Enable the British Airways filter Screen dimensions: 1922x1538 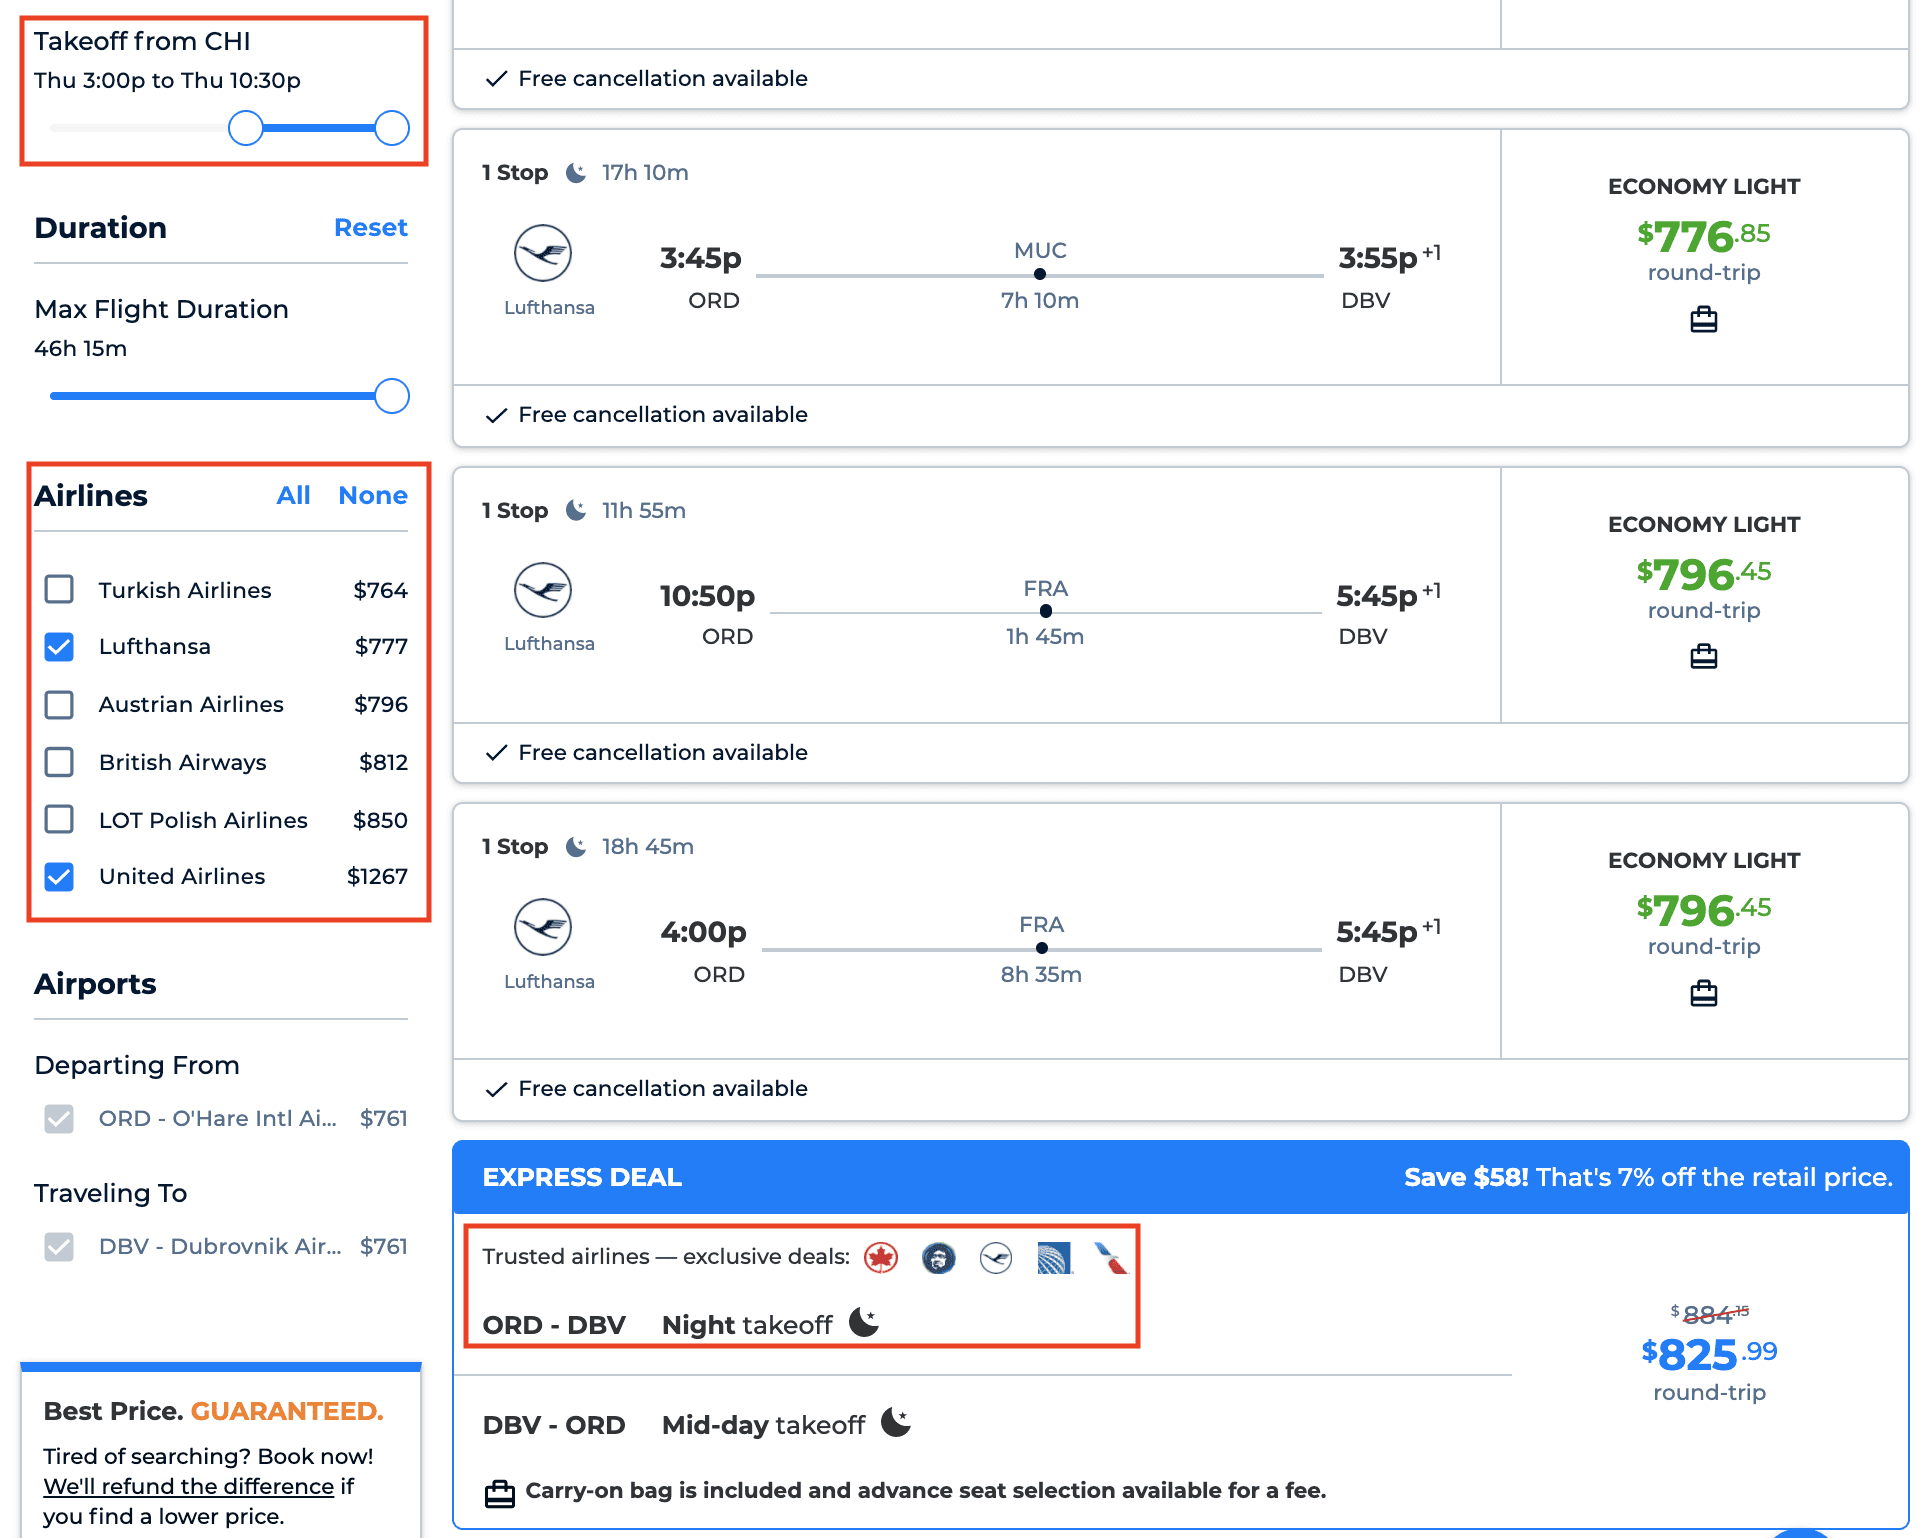click(59, 762)
